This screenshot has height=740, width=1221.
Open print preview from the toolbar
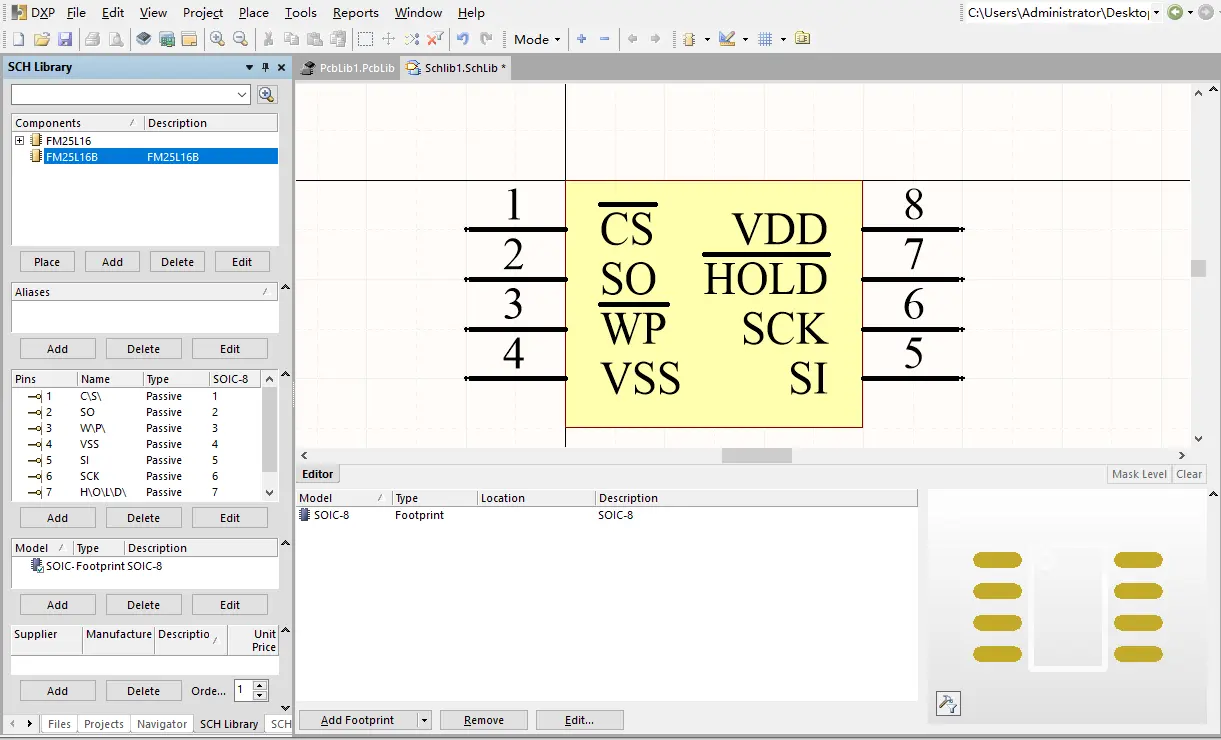(116, 39)
